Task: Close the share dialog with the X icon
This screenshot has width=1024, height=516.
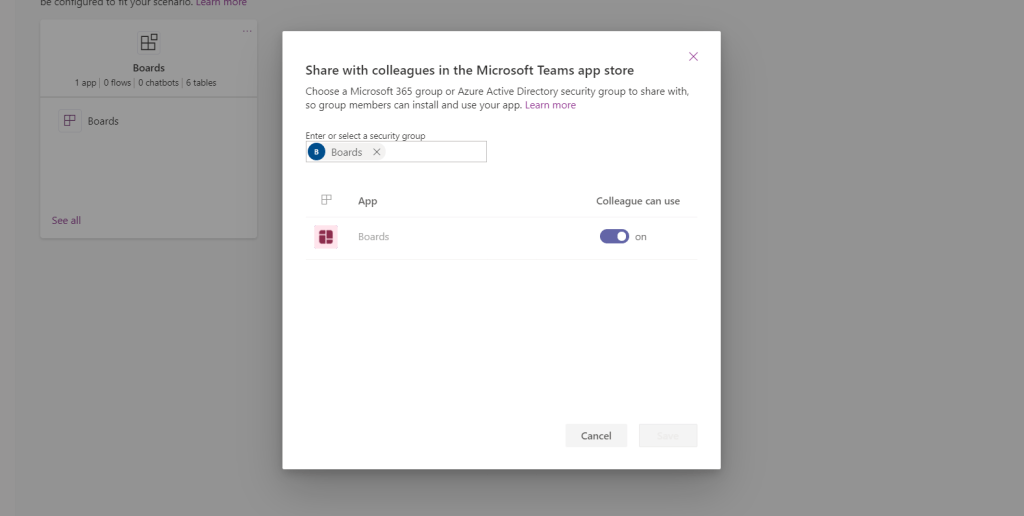Action: tap(693, 56)
